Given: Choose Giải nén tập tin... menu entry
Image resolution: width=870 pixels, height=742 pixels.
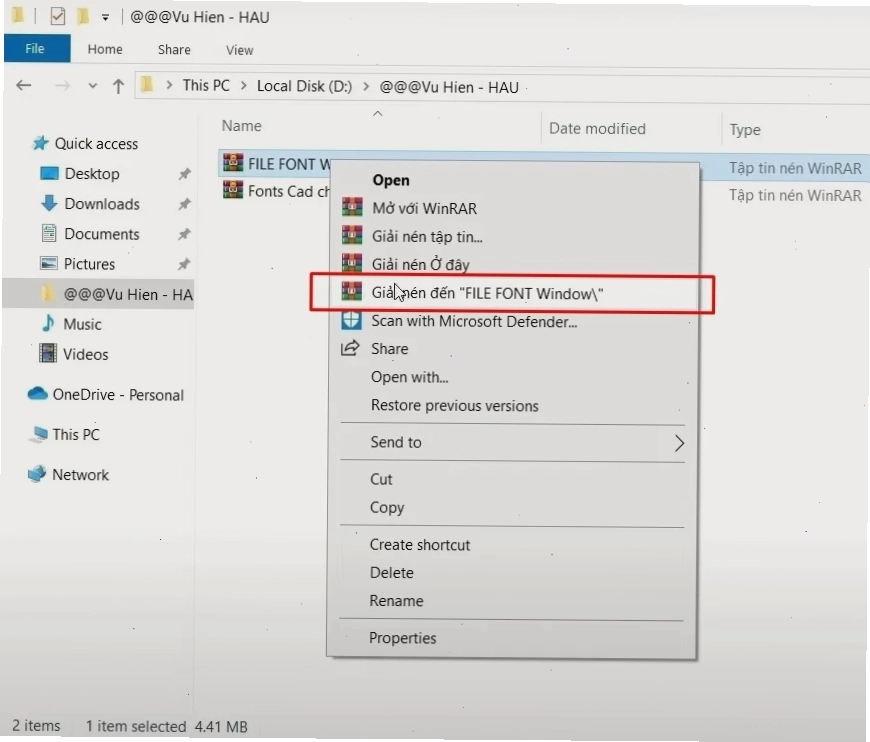Looking at the screenshot, I should [x=427, y=237].
